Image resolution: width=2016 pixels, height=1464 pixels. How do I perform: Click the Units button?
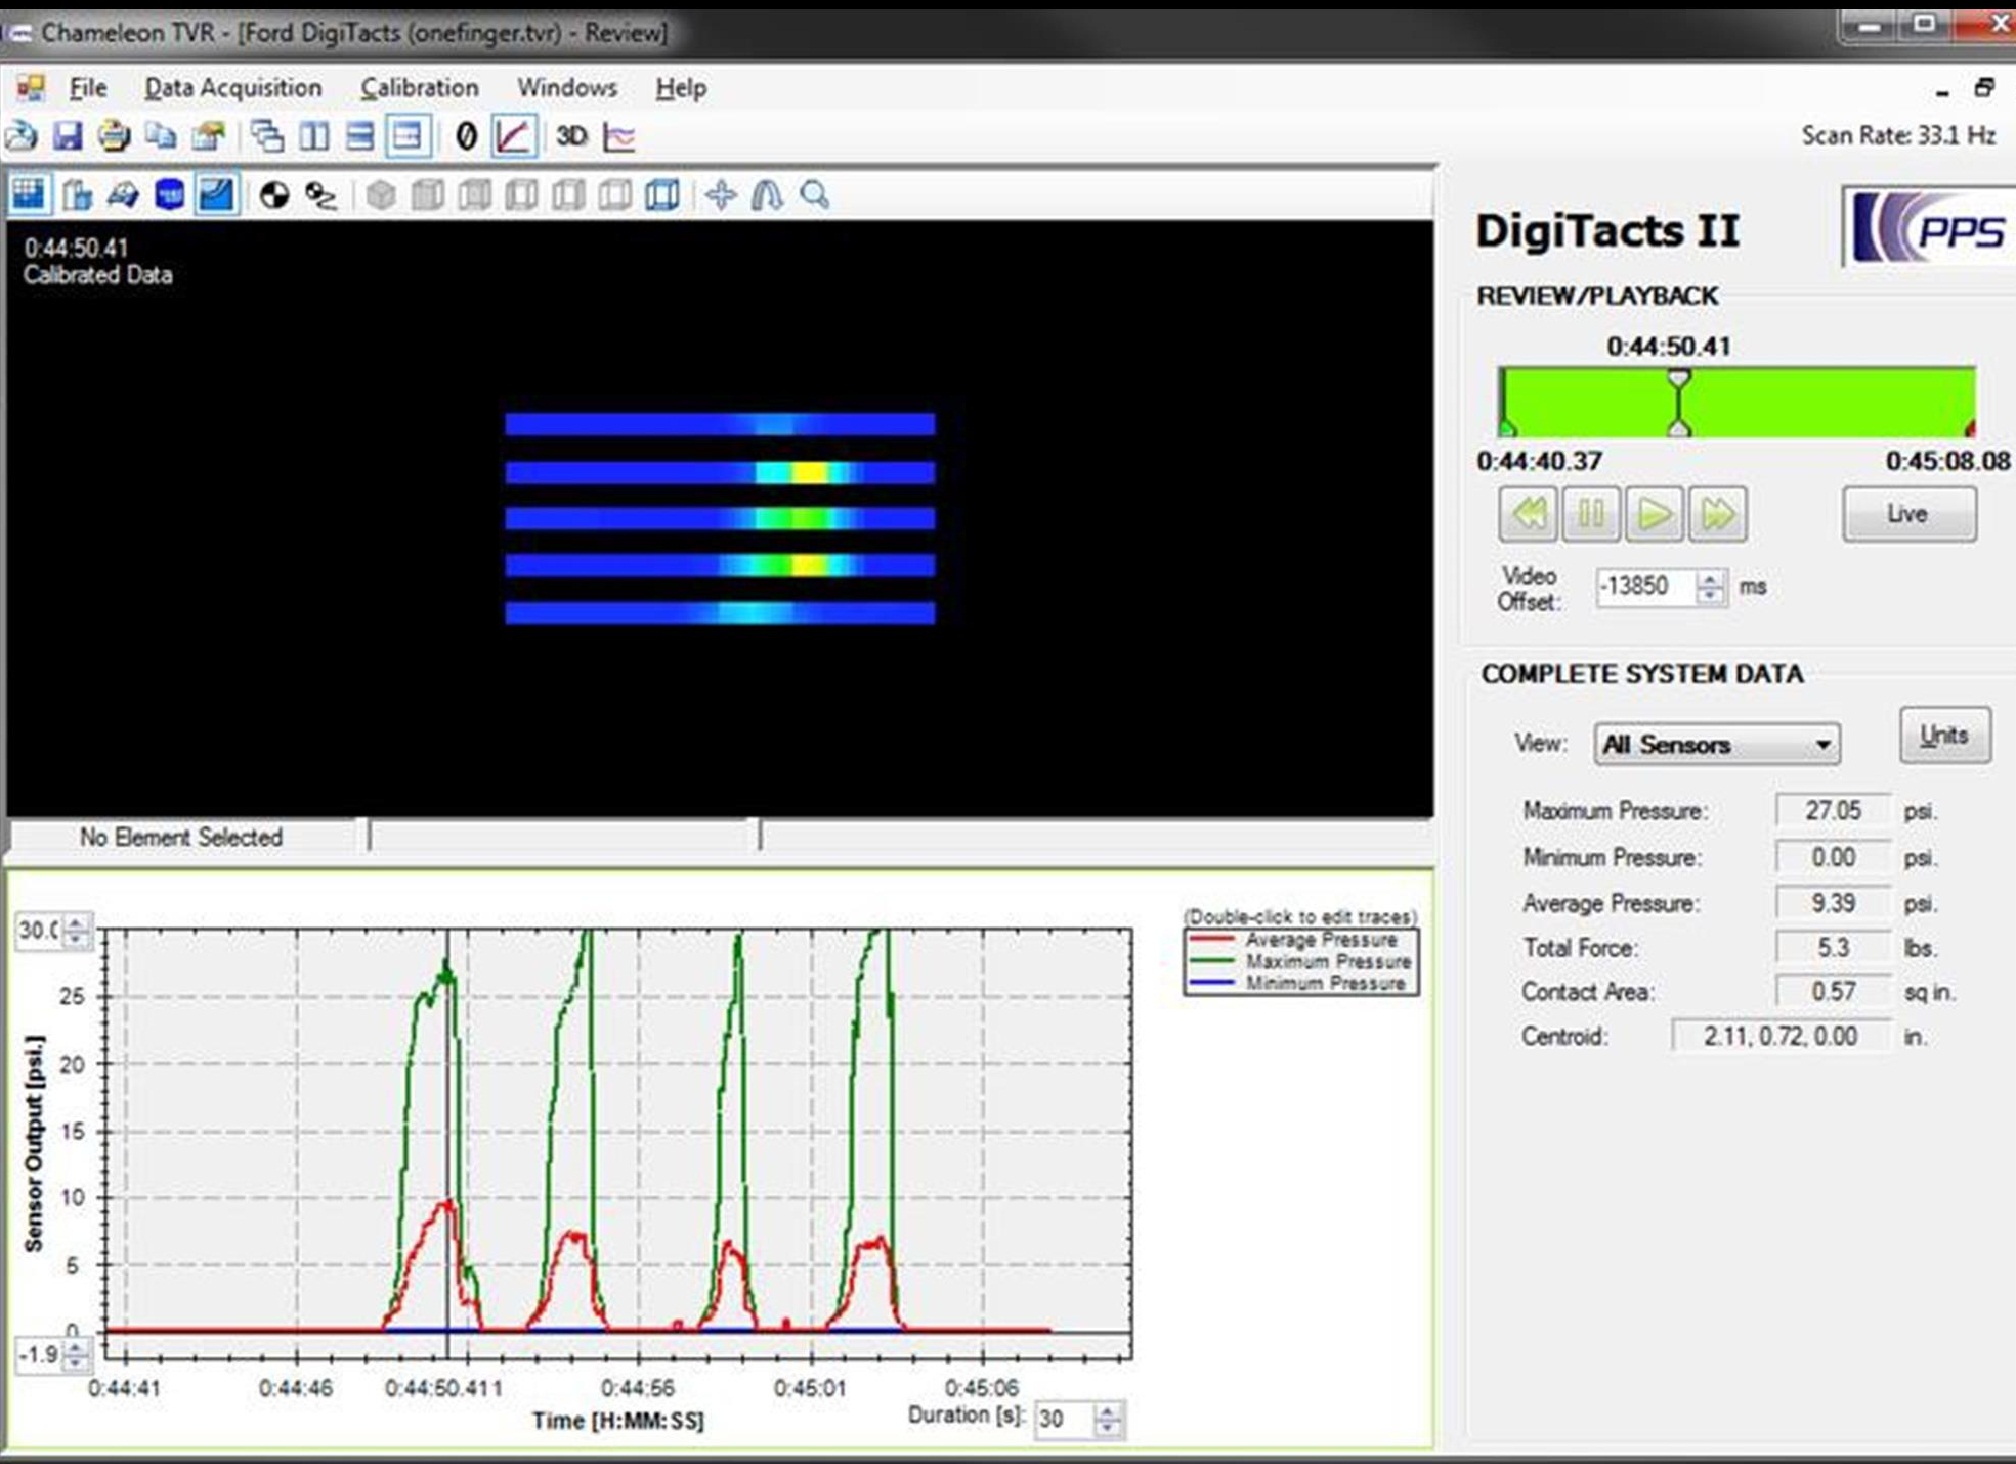1944,735
